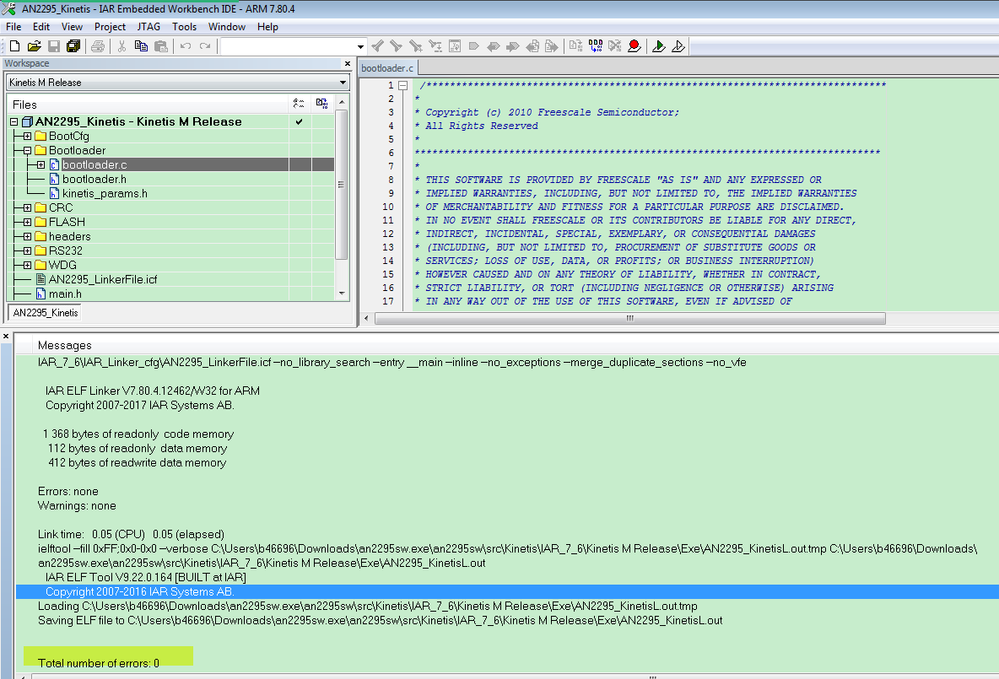The height and width of the screenshot is (679, 999).
Task: Open the Help menu
Action: coord(268,27)
